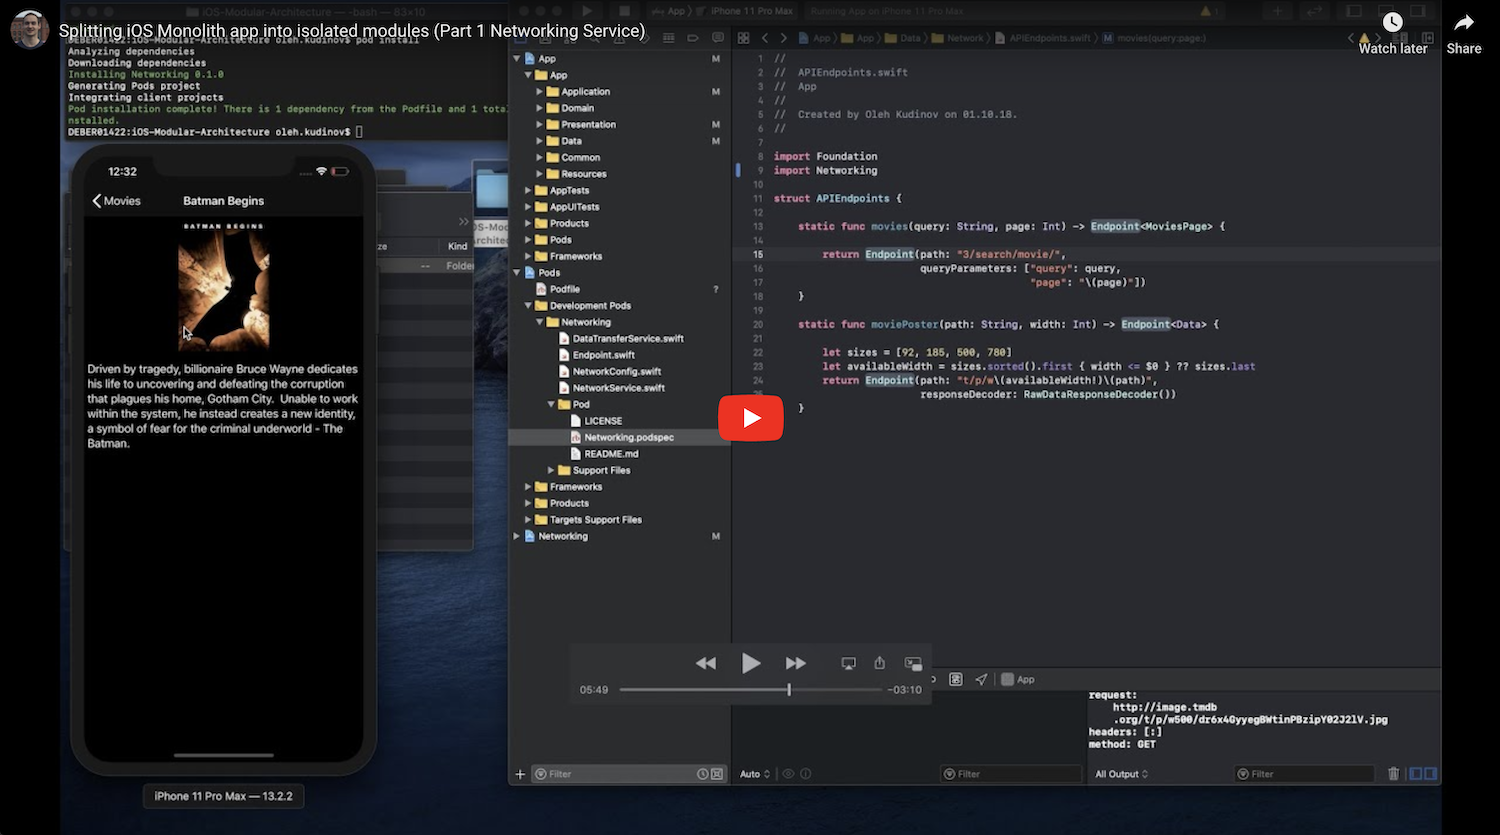
Task: Expand the Support Files folder
Action: [551, 470]
